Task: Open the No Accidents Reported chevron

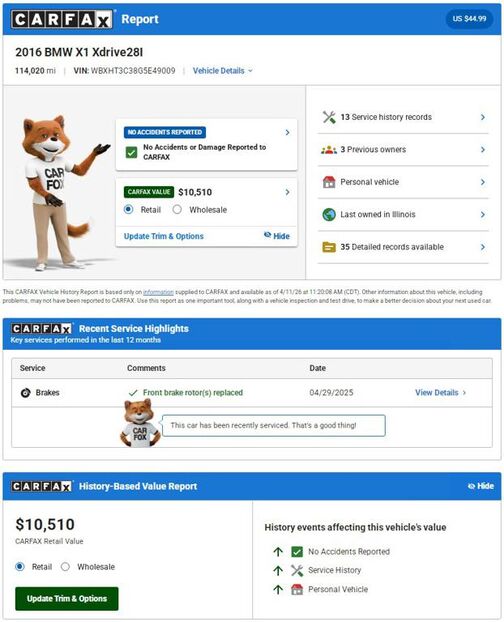Action: coord(287,132)
